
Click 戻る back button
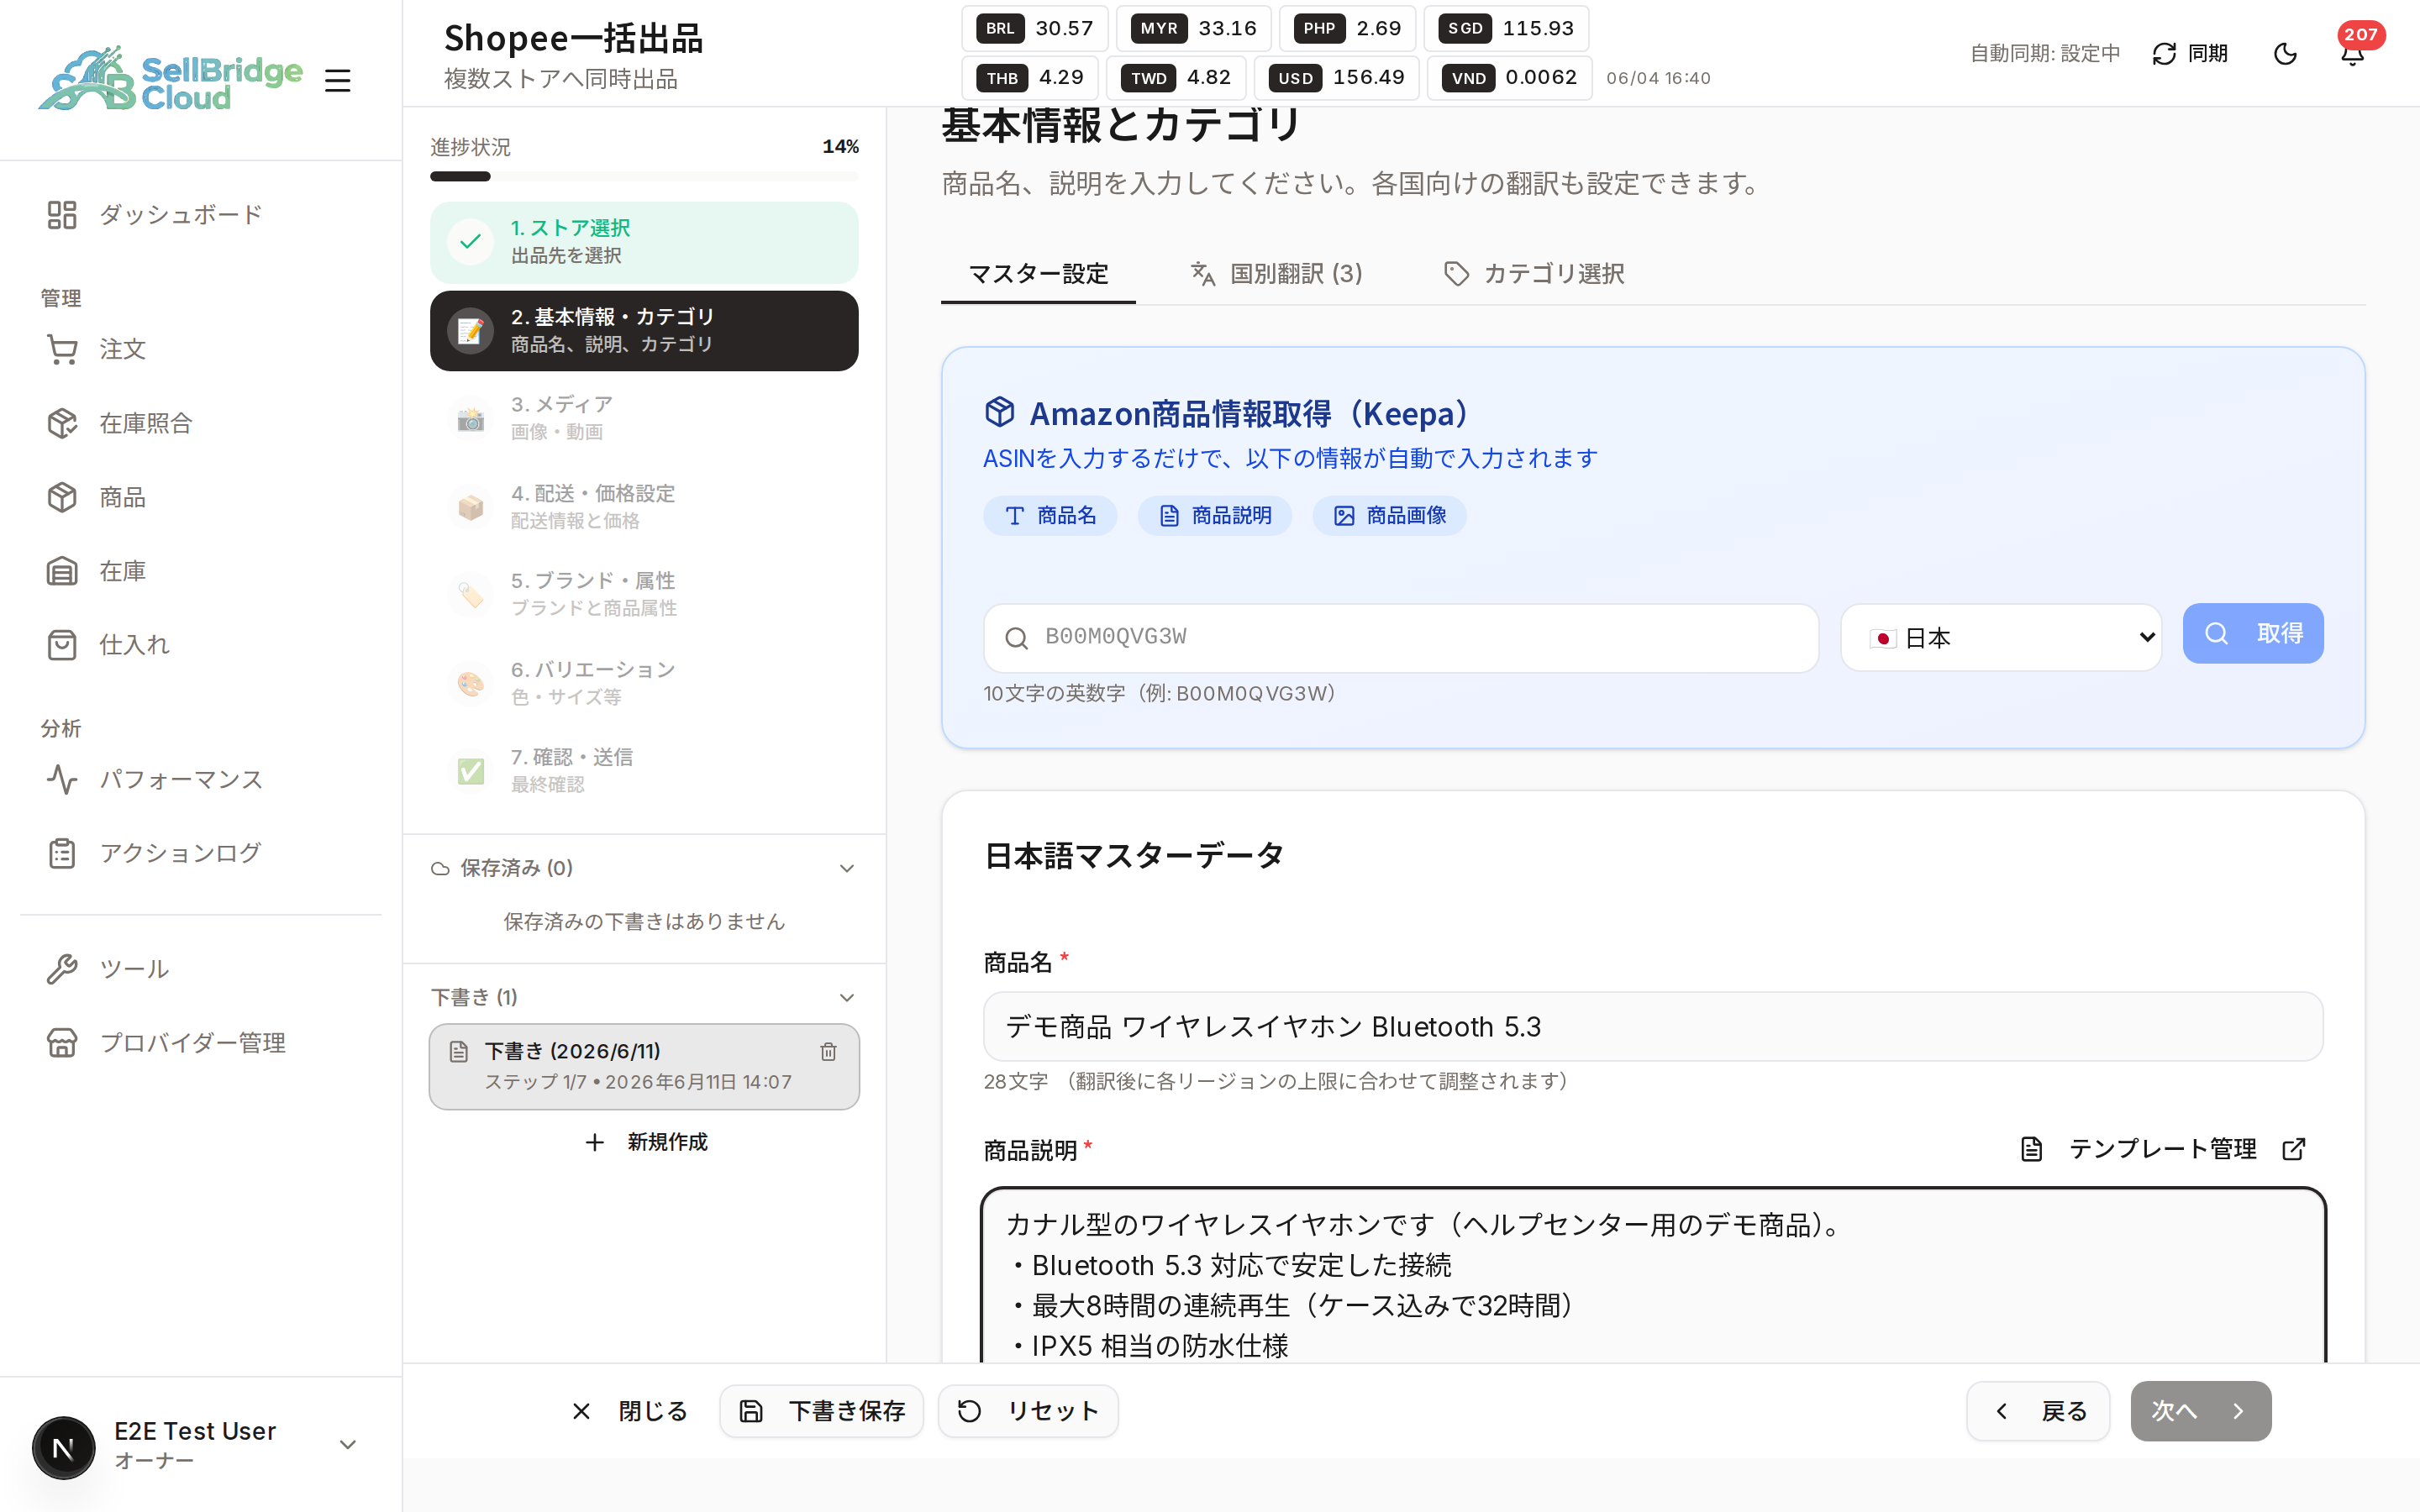click(2038, 1411)
